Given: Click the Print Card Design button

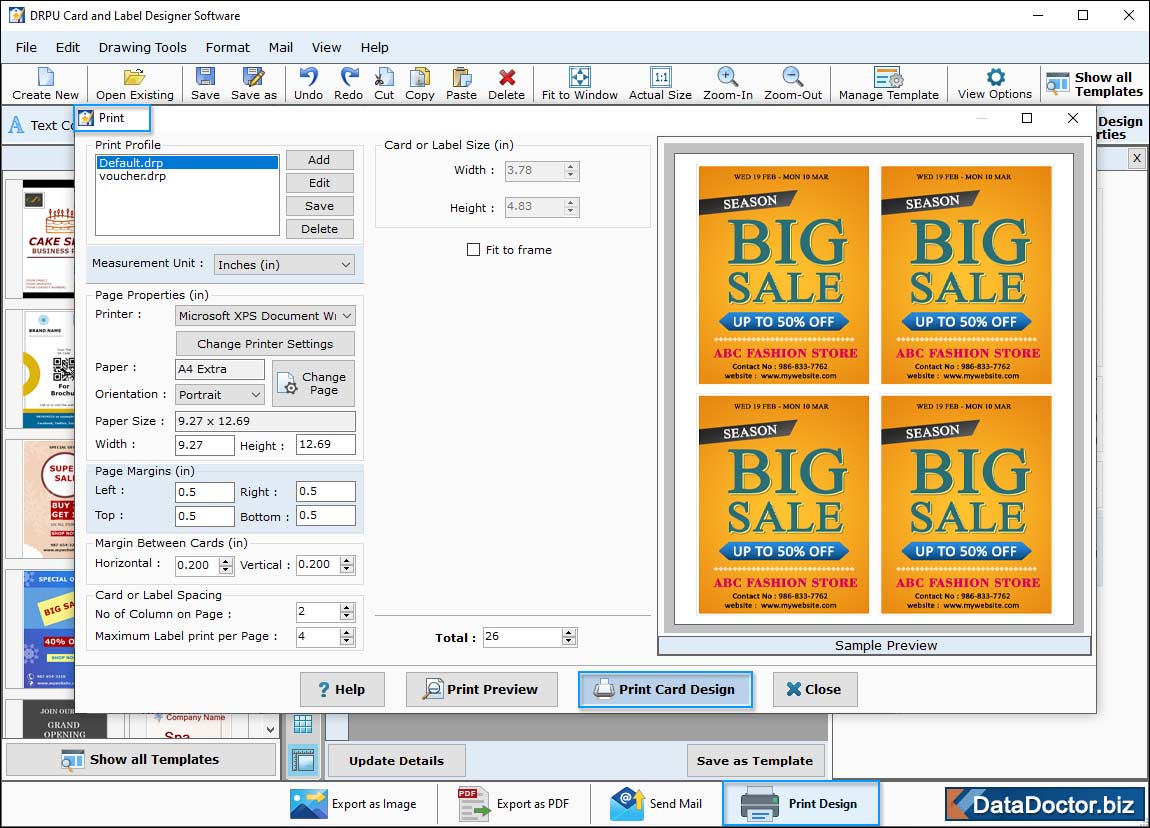Looking at the screenshot, I should 665,689.
